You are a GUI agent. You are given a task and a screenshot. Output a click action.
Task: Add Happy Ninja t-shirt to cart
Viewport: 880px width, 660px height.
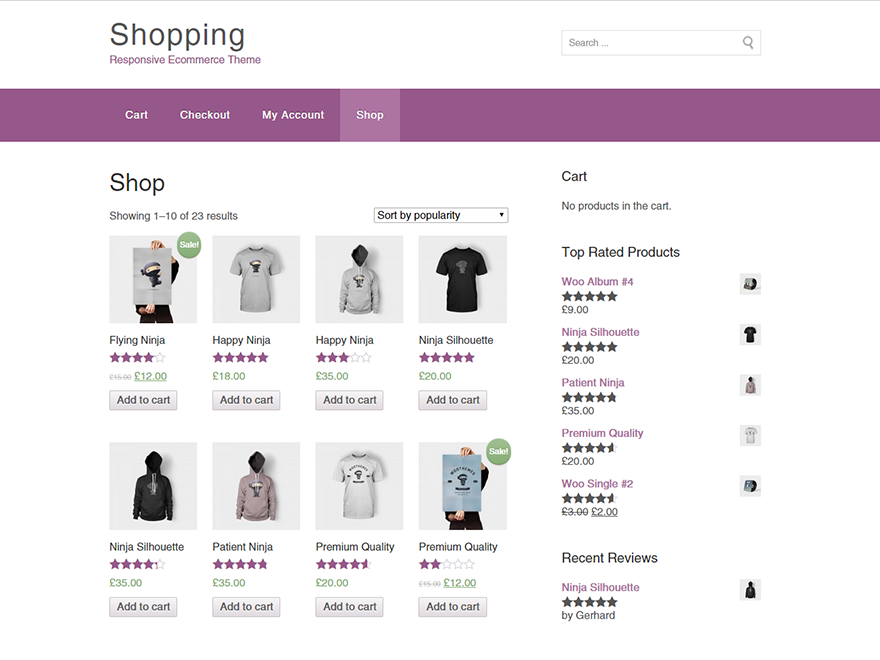(246, 399)
